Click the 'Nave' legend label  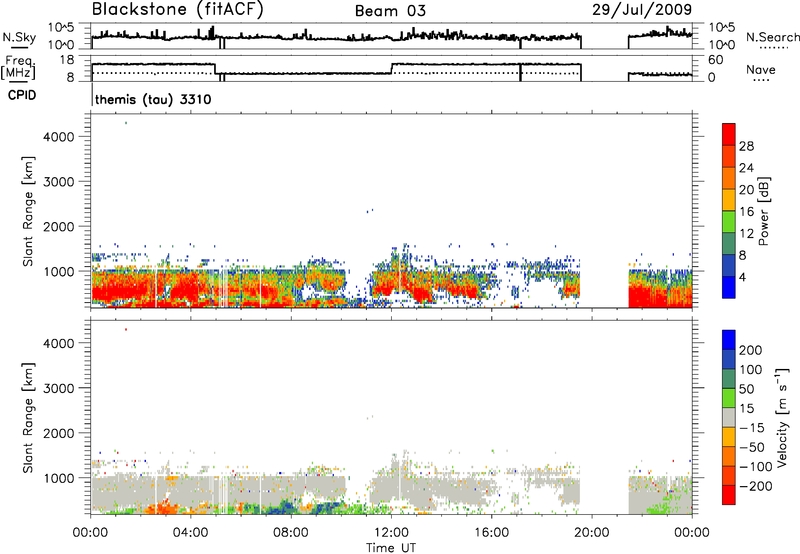[761, 70]
